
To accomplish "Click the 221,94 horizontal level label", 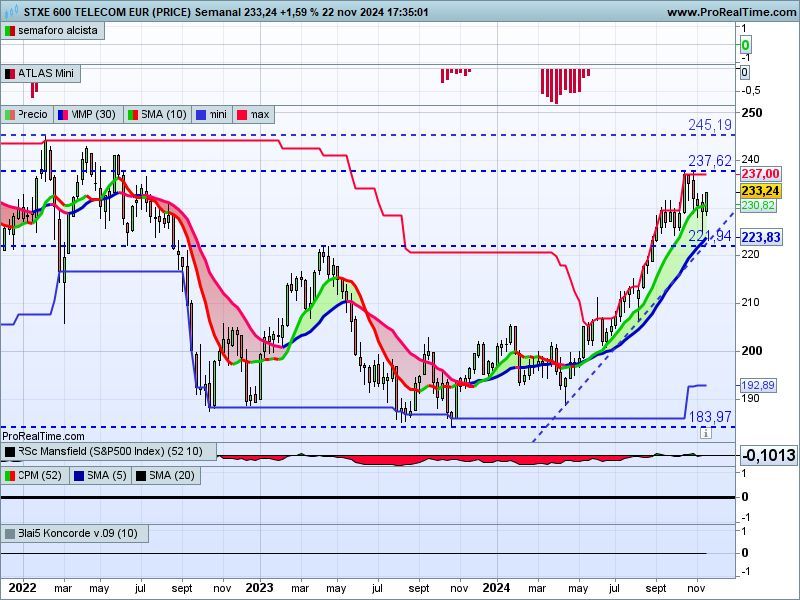I will click(710, 236).
